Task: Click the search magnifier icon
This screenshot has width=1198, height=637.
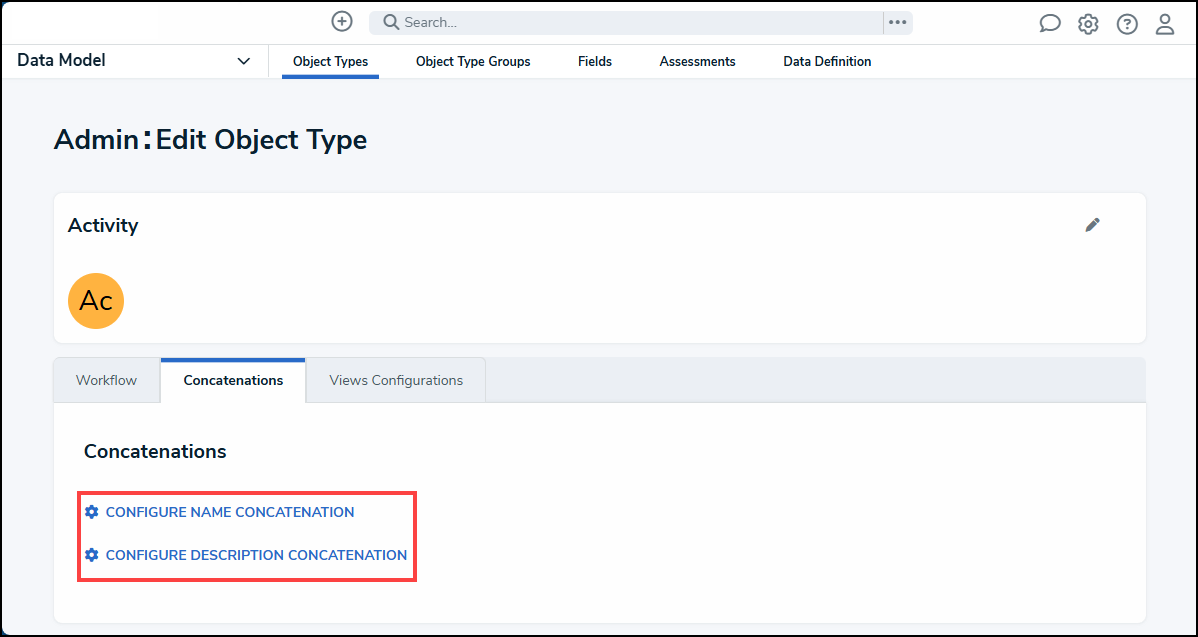Action: pos(390,21)
